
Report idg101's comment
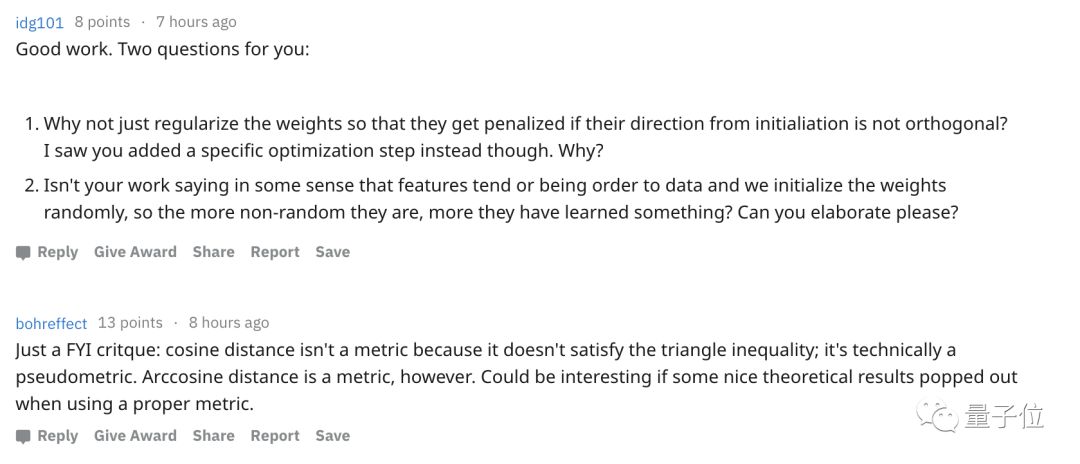coord(275,252)
